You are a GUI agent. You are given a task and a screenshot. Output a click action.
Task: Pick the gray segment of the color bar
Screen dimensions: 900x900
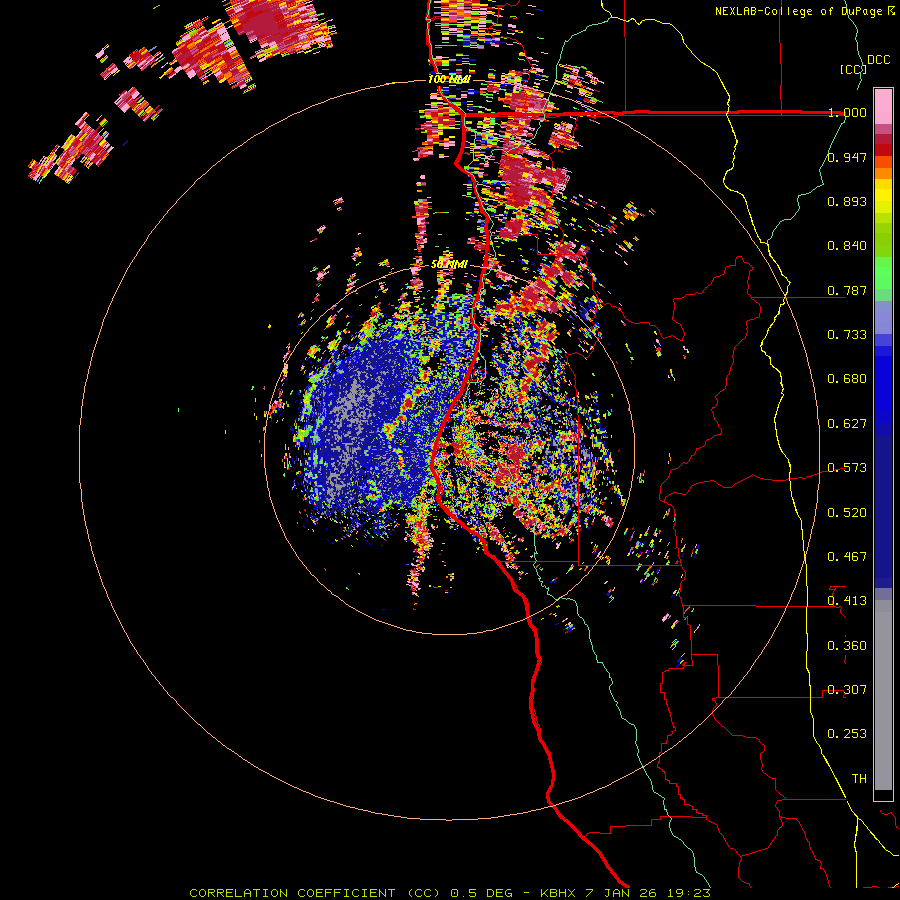click(883, 695)
